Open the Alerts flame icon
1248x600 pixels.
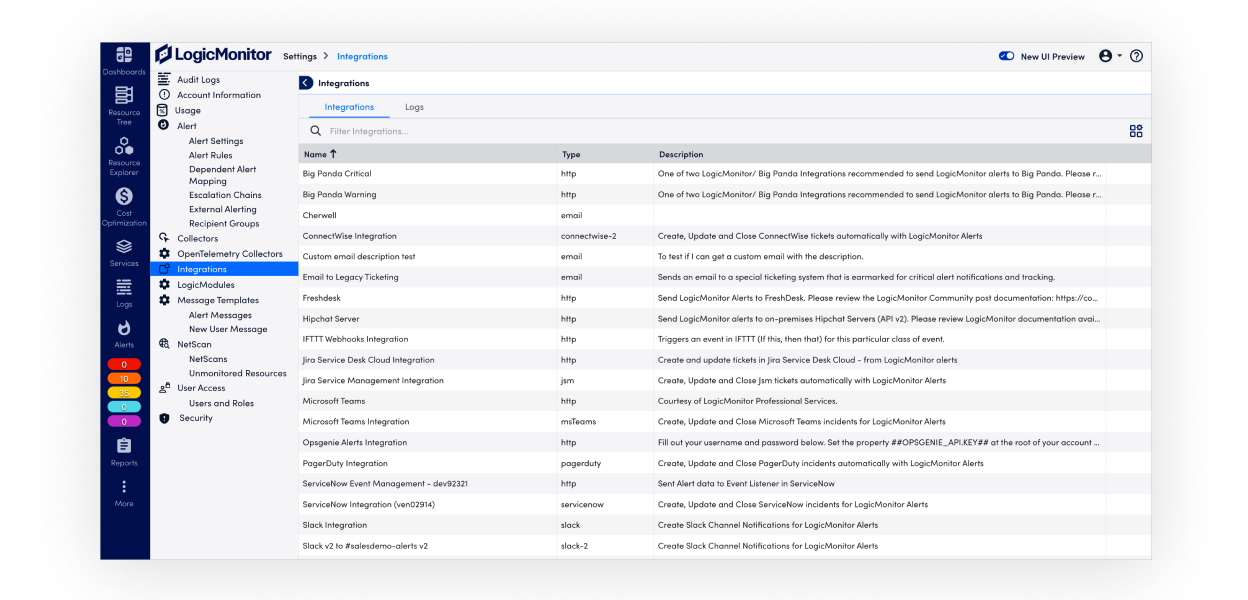coord(124,329)
